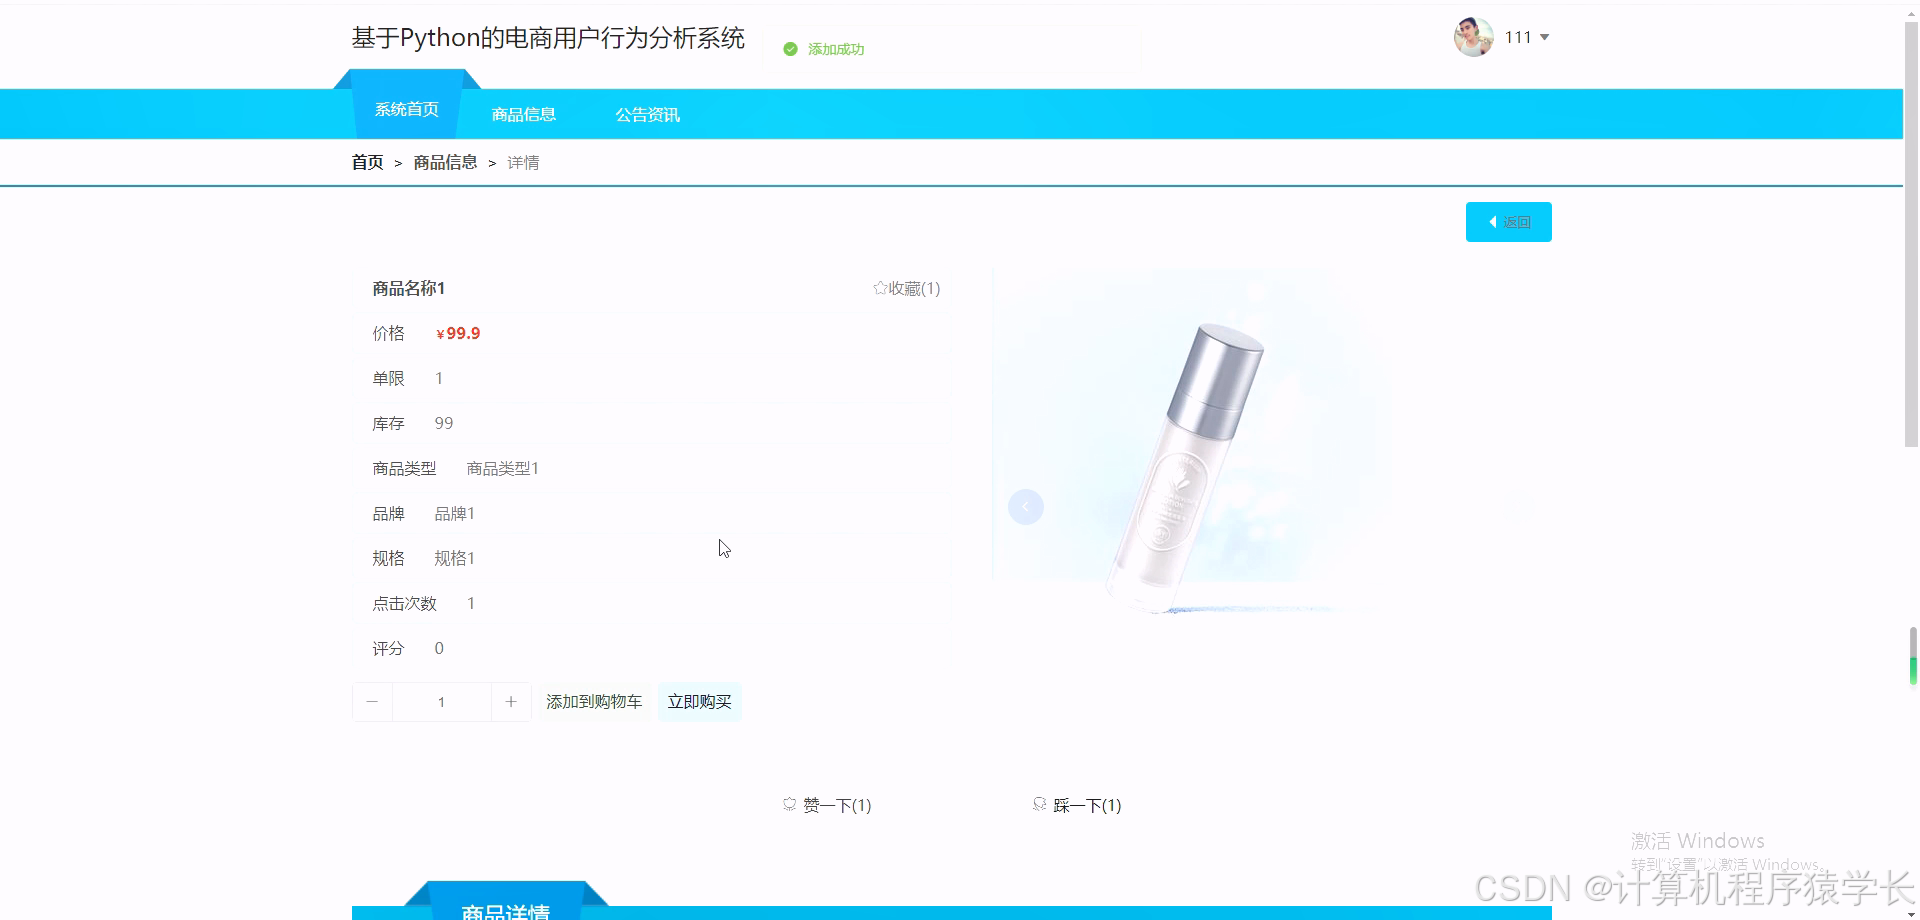Image resolution: width=1920 pixels, height=920 pixels.
Task: Open the 公告资讯 tab
Action: [646, 113]
